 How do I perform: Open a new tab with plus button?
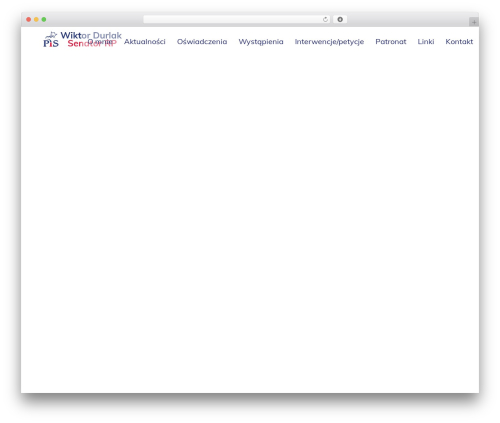474,22
